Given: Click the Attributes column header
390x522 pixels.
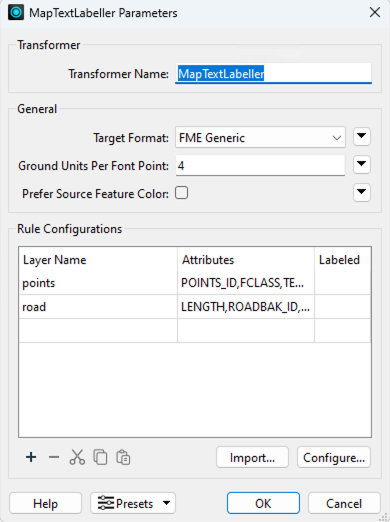Looking at the screenshot, I should 246,260.
